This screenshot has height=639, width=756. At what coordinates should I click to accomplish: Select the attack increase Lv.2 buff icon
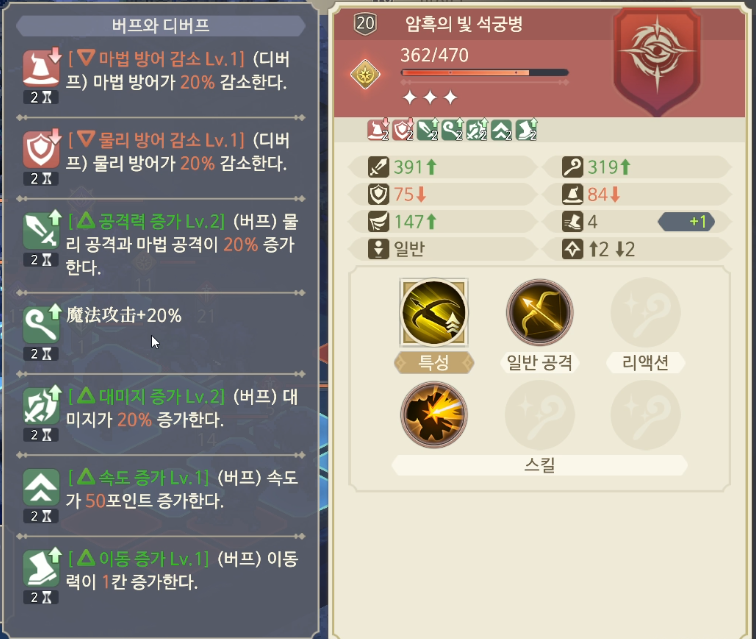tap(41, 230)
